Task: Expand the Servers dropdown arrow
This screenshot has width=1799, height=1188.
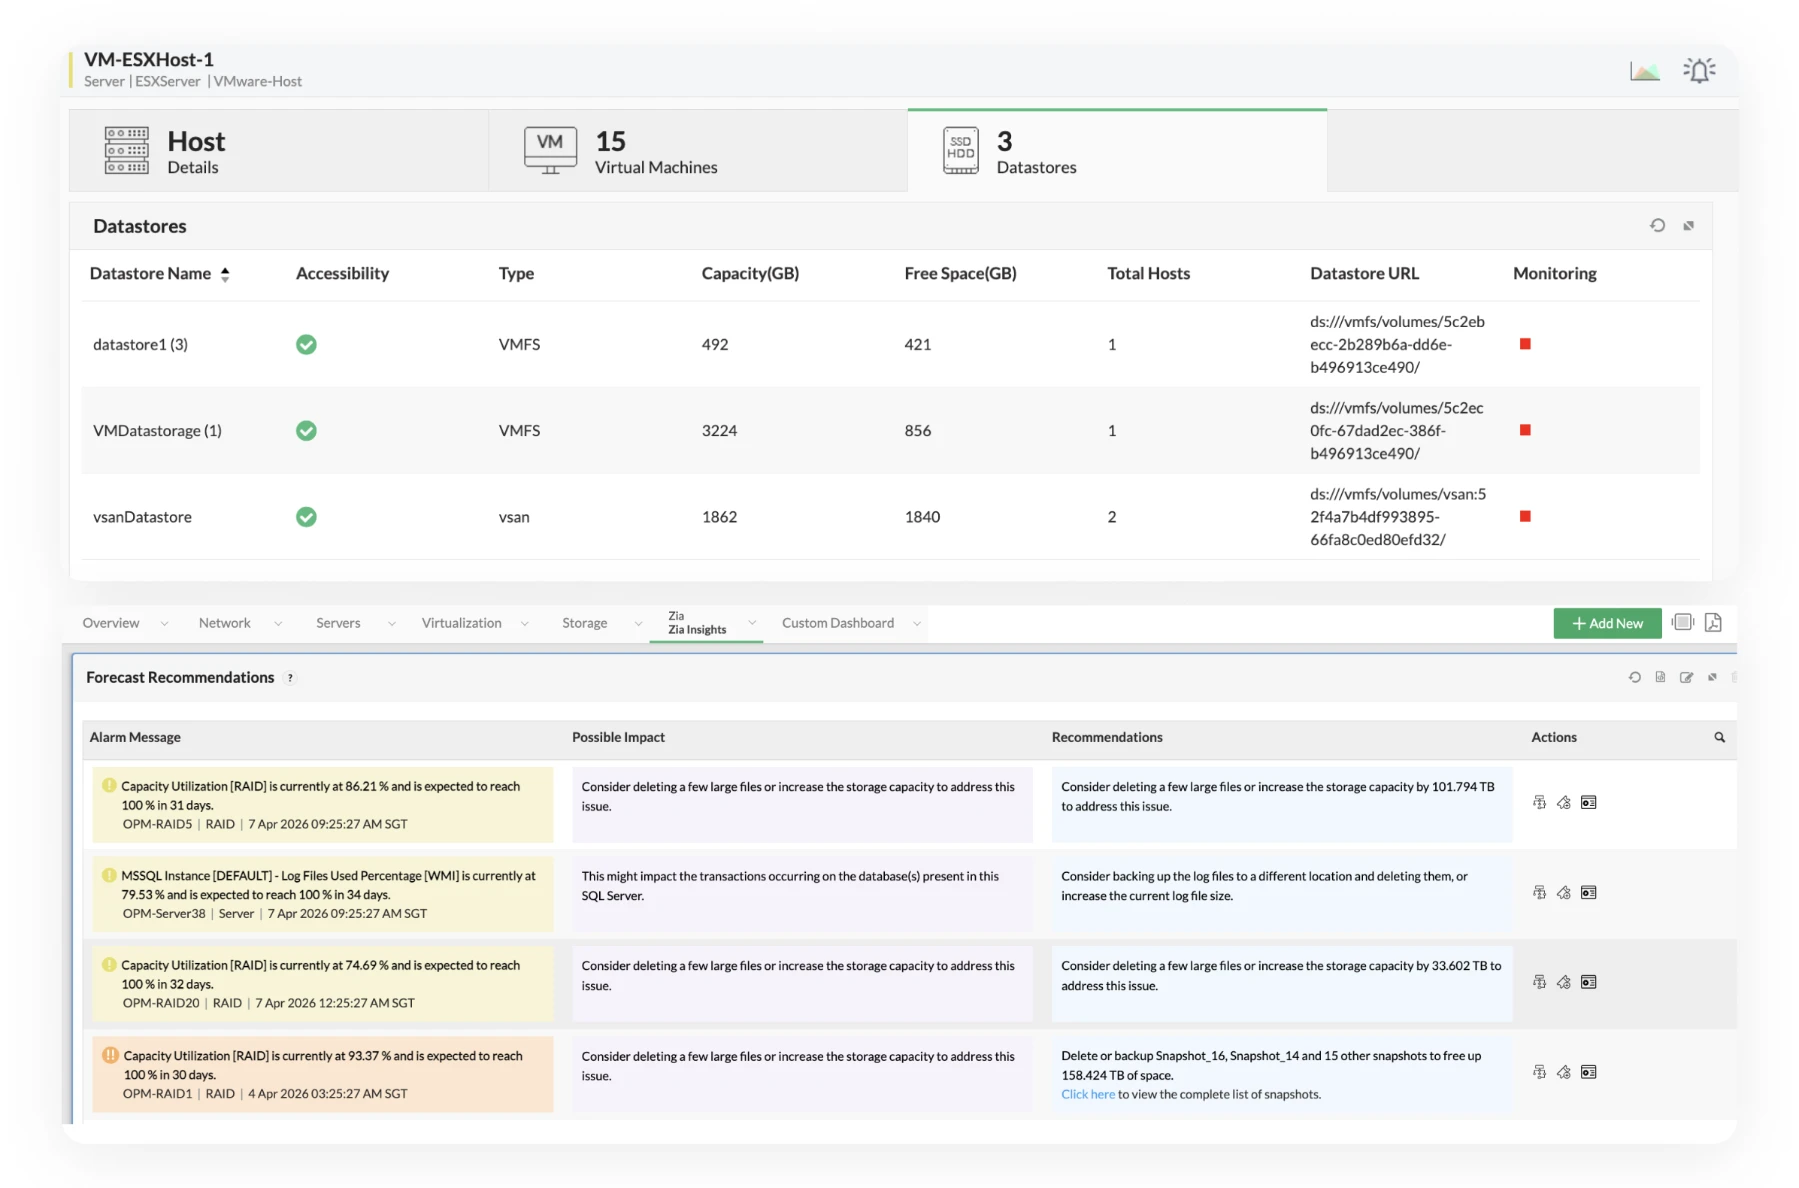Action: [x=391, y=623]
